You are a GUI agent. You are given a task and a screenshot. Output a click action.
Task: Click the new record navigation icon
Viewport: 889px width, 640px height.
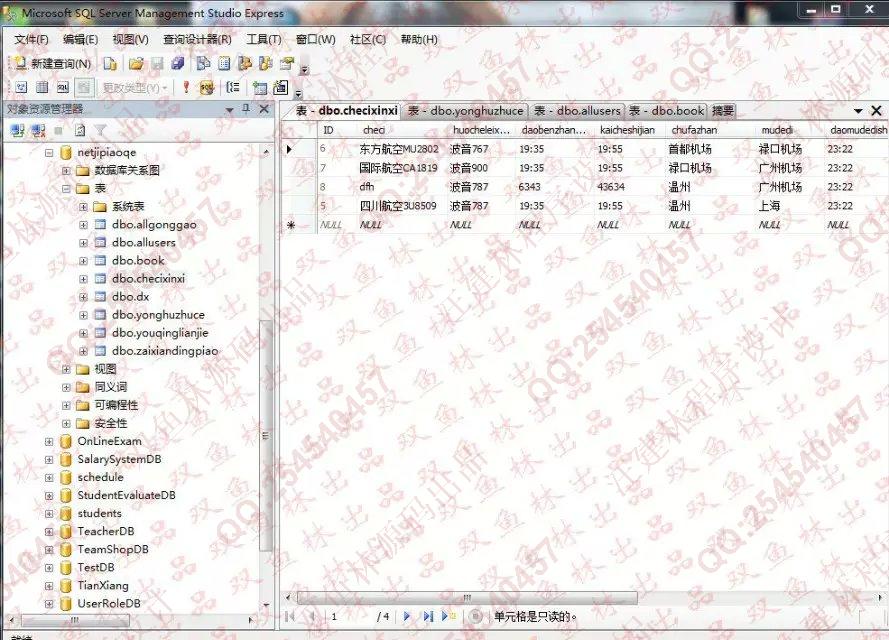[x=448, y=616]
